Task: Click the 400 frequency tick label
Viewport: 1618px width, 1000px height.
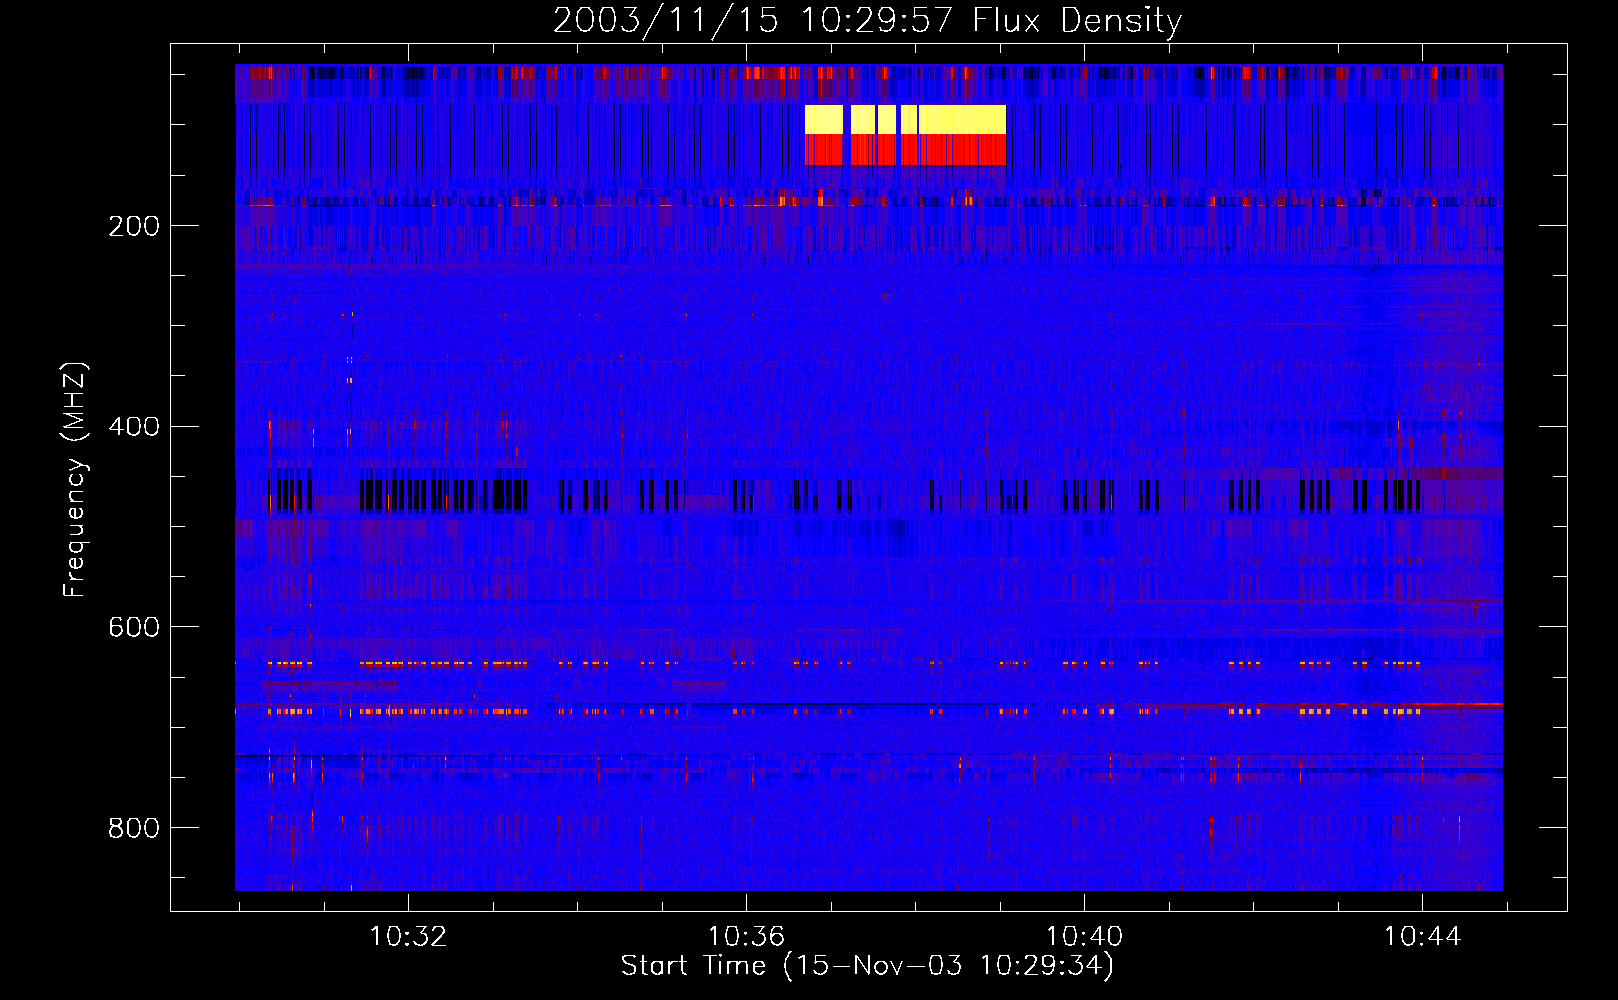Action: 134,427
